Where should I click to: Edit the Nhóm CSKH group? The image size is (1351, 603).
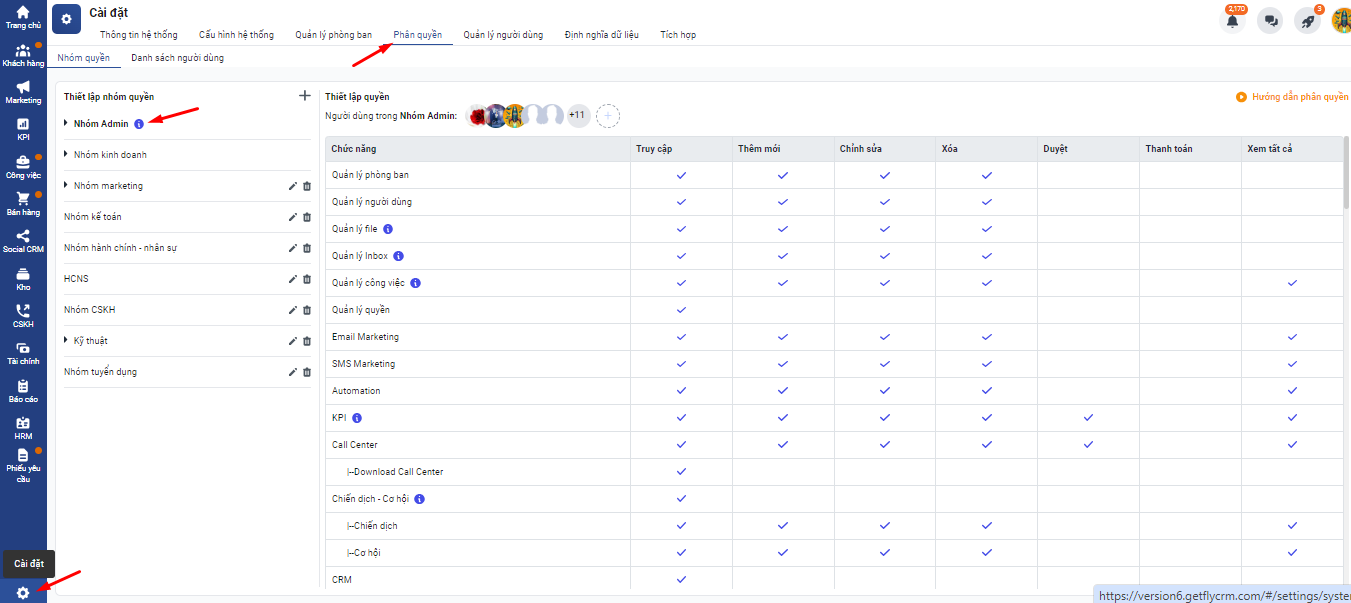pyautogui.click(x=293, y=310)
